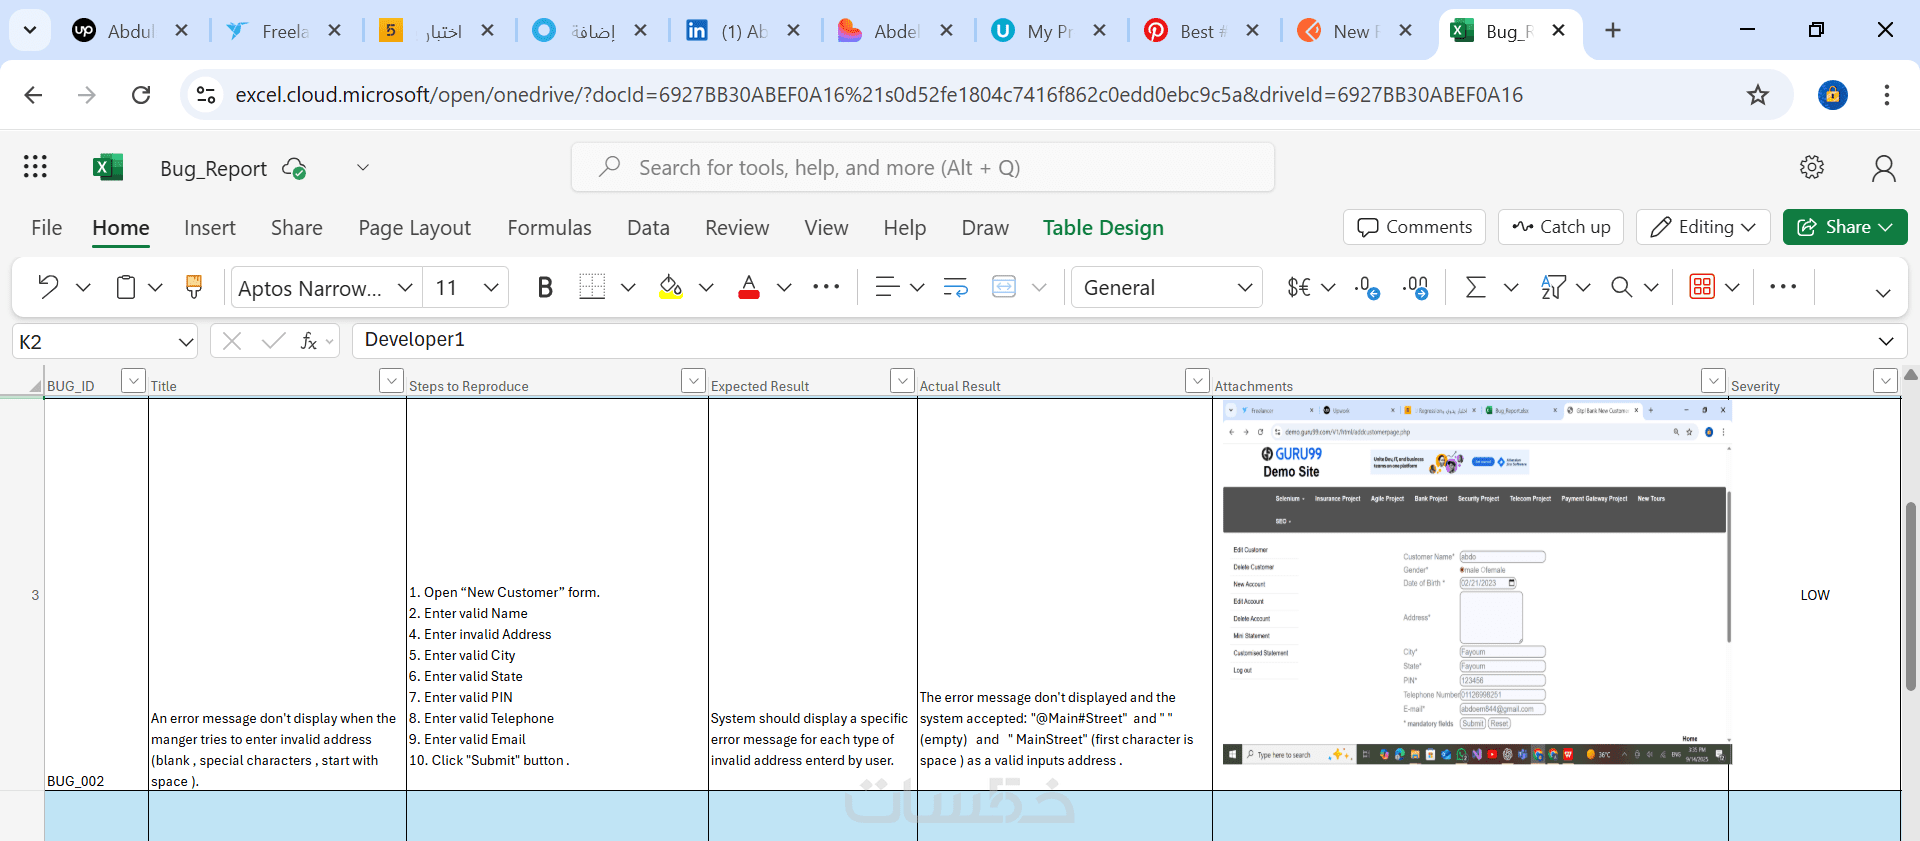Click the currency format icon
Viewport: 1920px width, 841px height.
pyautogui.click(x=1299, y=287)
